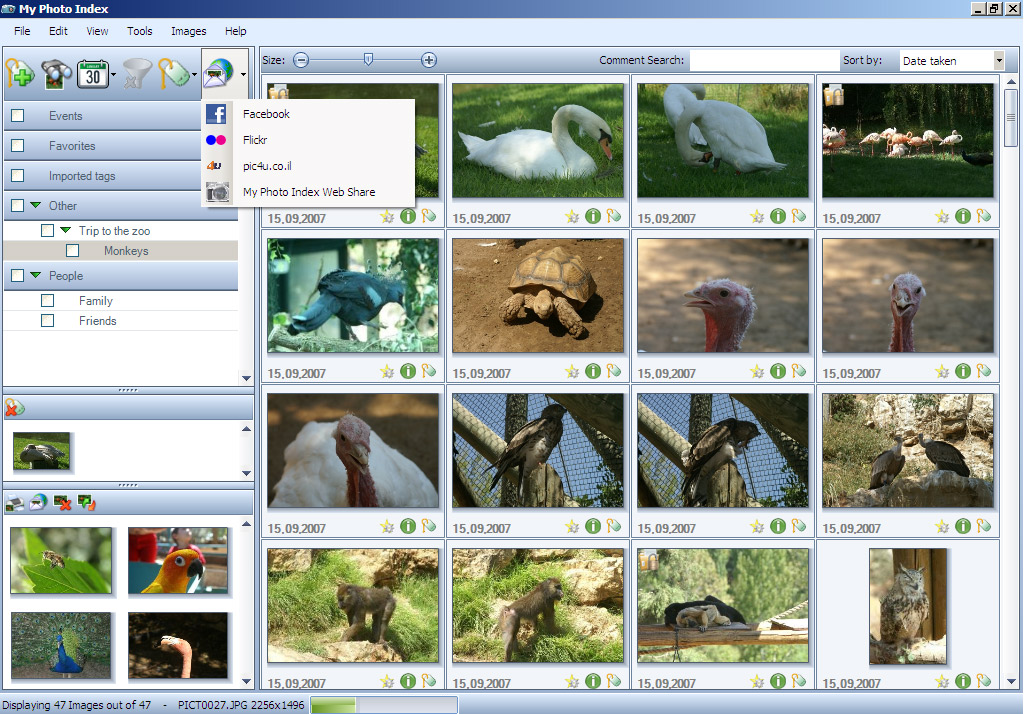The height and width of the screenshot is (714, 1024).
Task: Click the add new tag icon
Action: pyautogui.click(x=20, y=73)
